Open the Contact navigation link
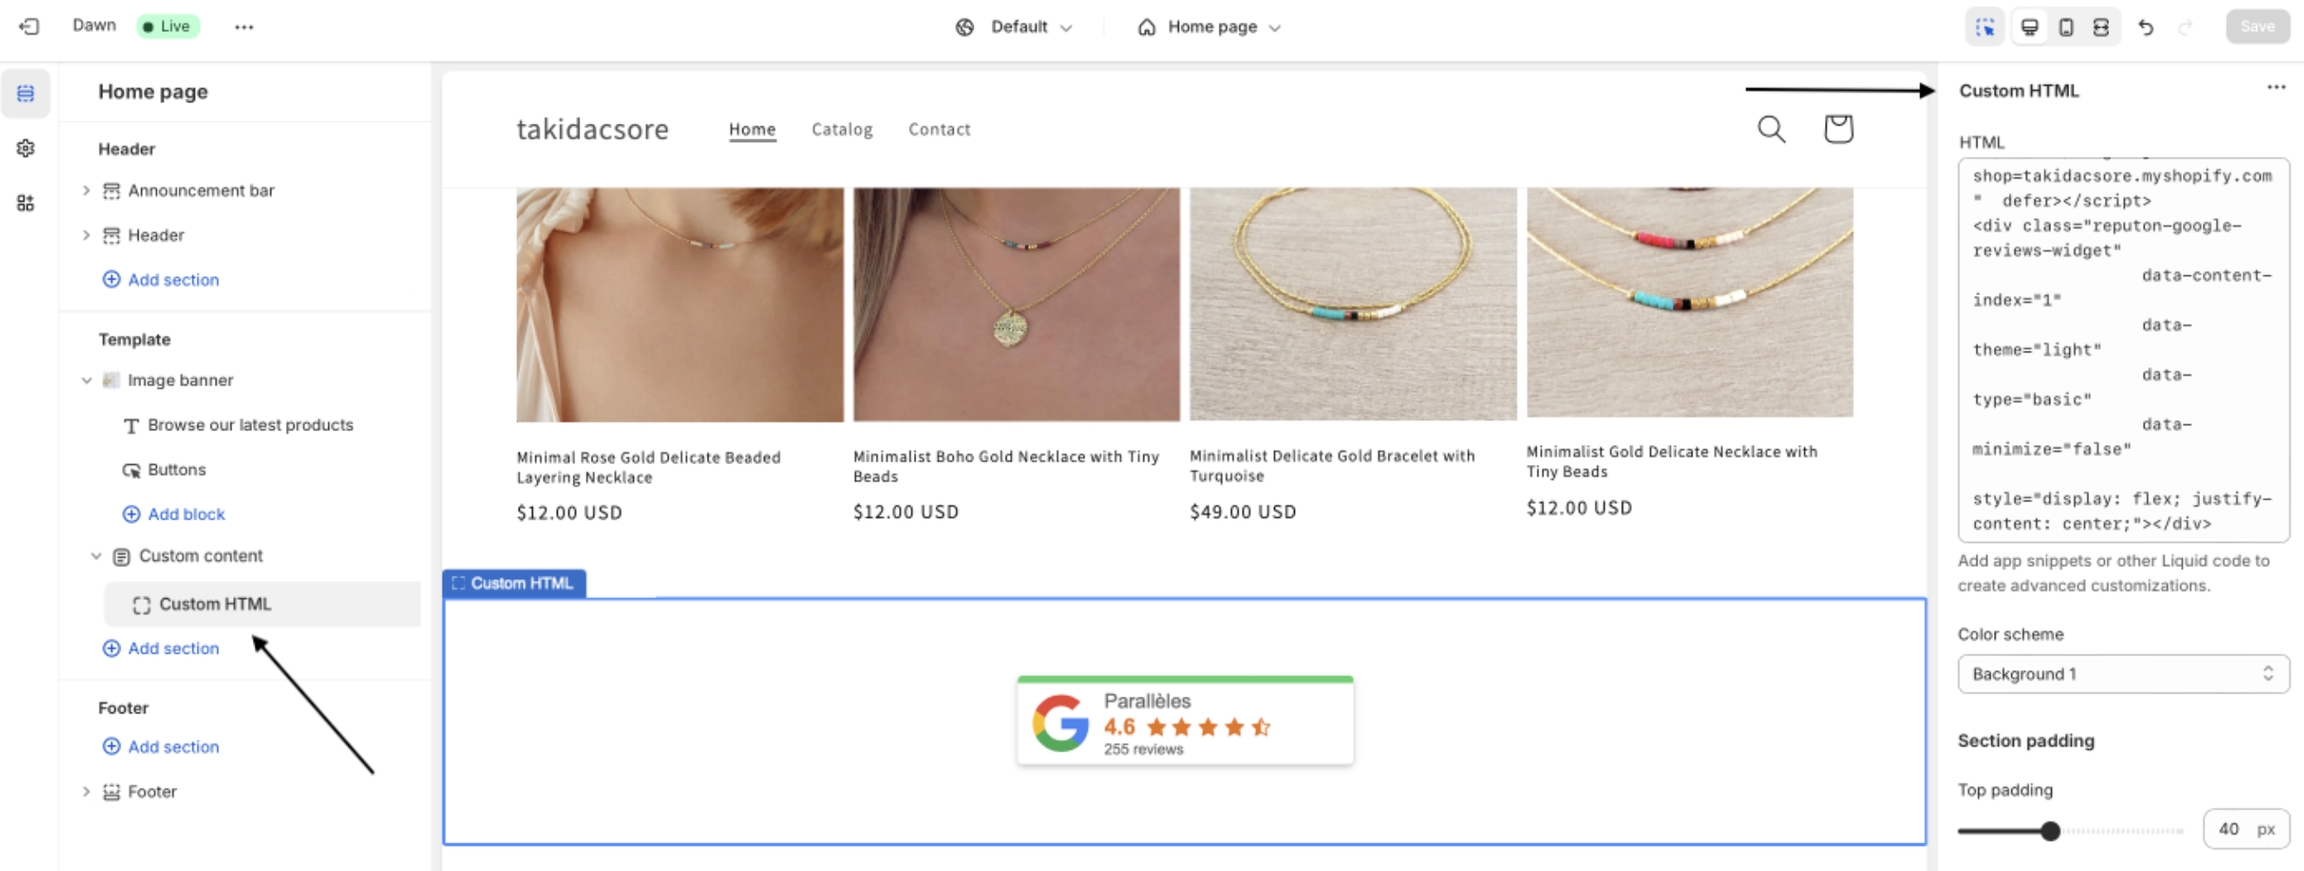The width and height of the screenshot is (2304, 871). tap(939, 129)
